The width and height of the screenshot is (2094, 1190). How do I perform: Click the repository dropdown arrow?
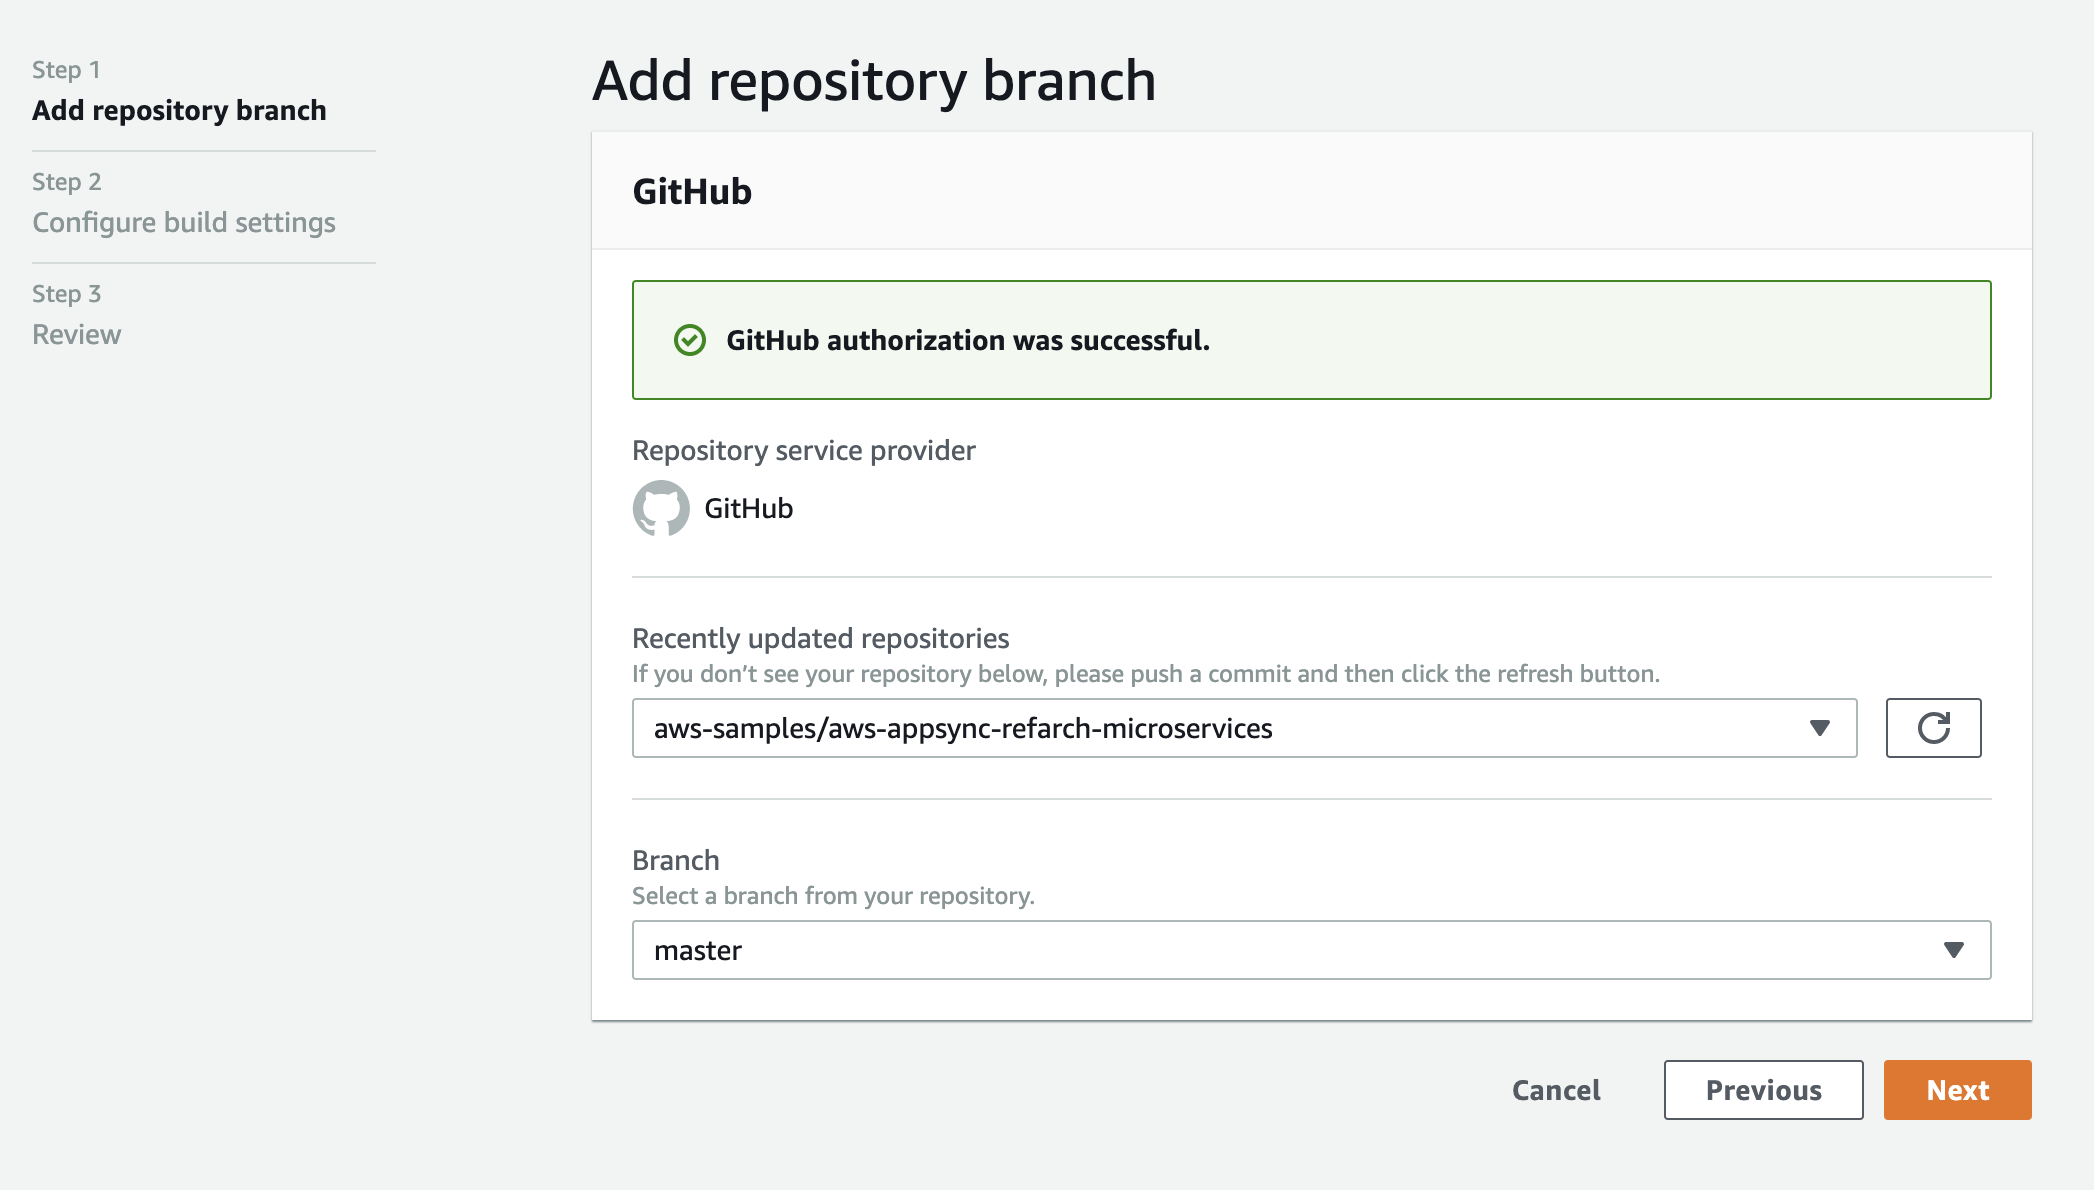1820,728
